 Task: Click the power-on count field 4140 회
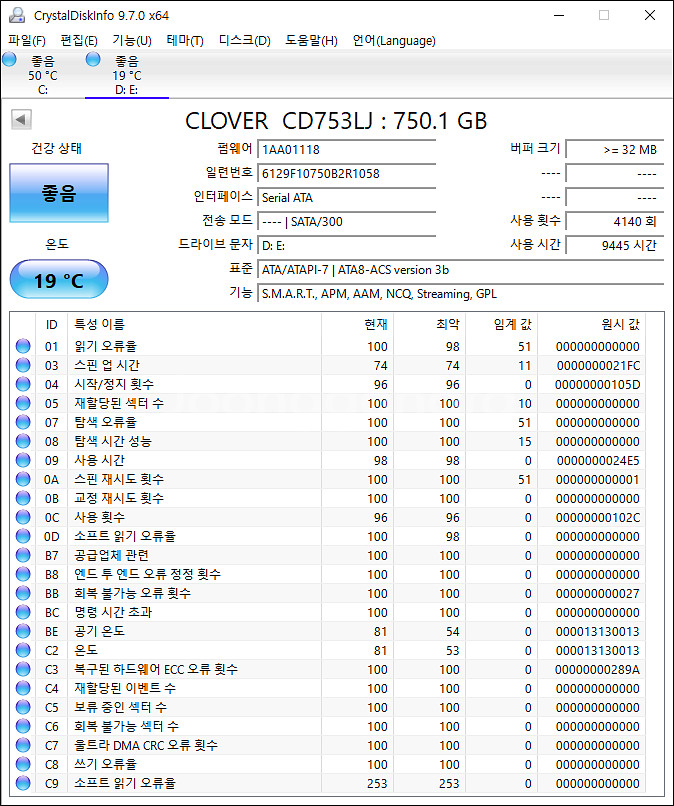point(615,222)
